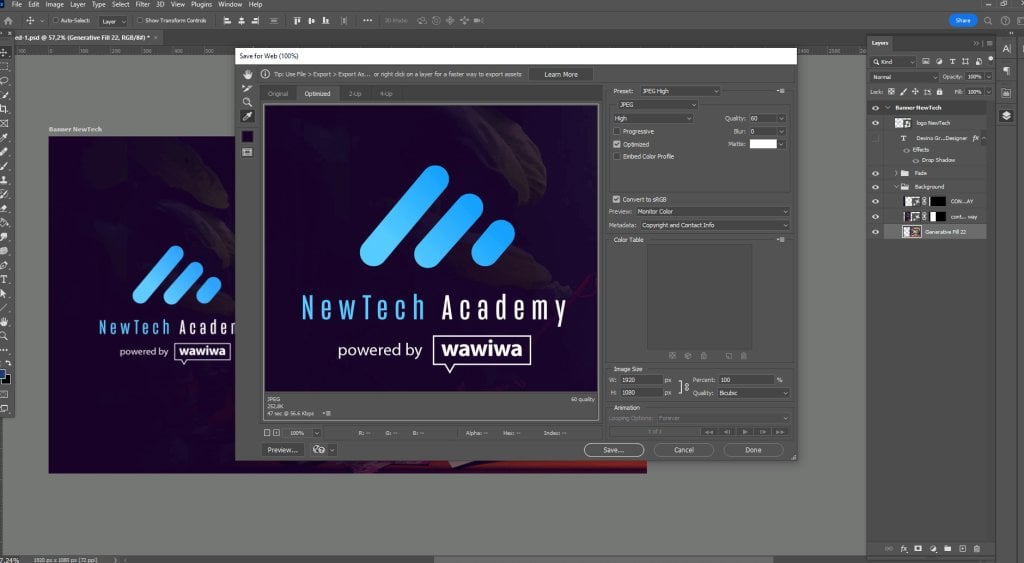
Task: Open the file format dropdown showing JPEG
Action: tap(657, 105)
